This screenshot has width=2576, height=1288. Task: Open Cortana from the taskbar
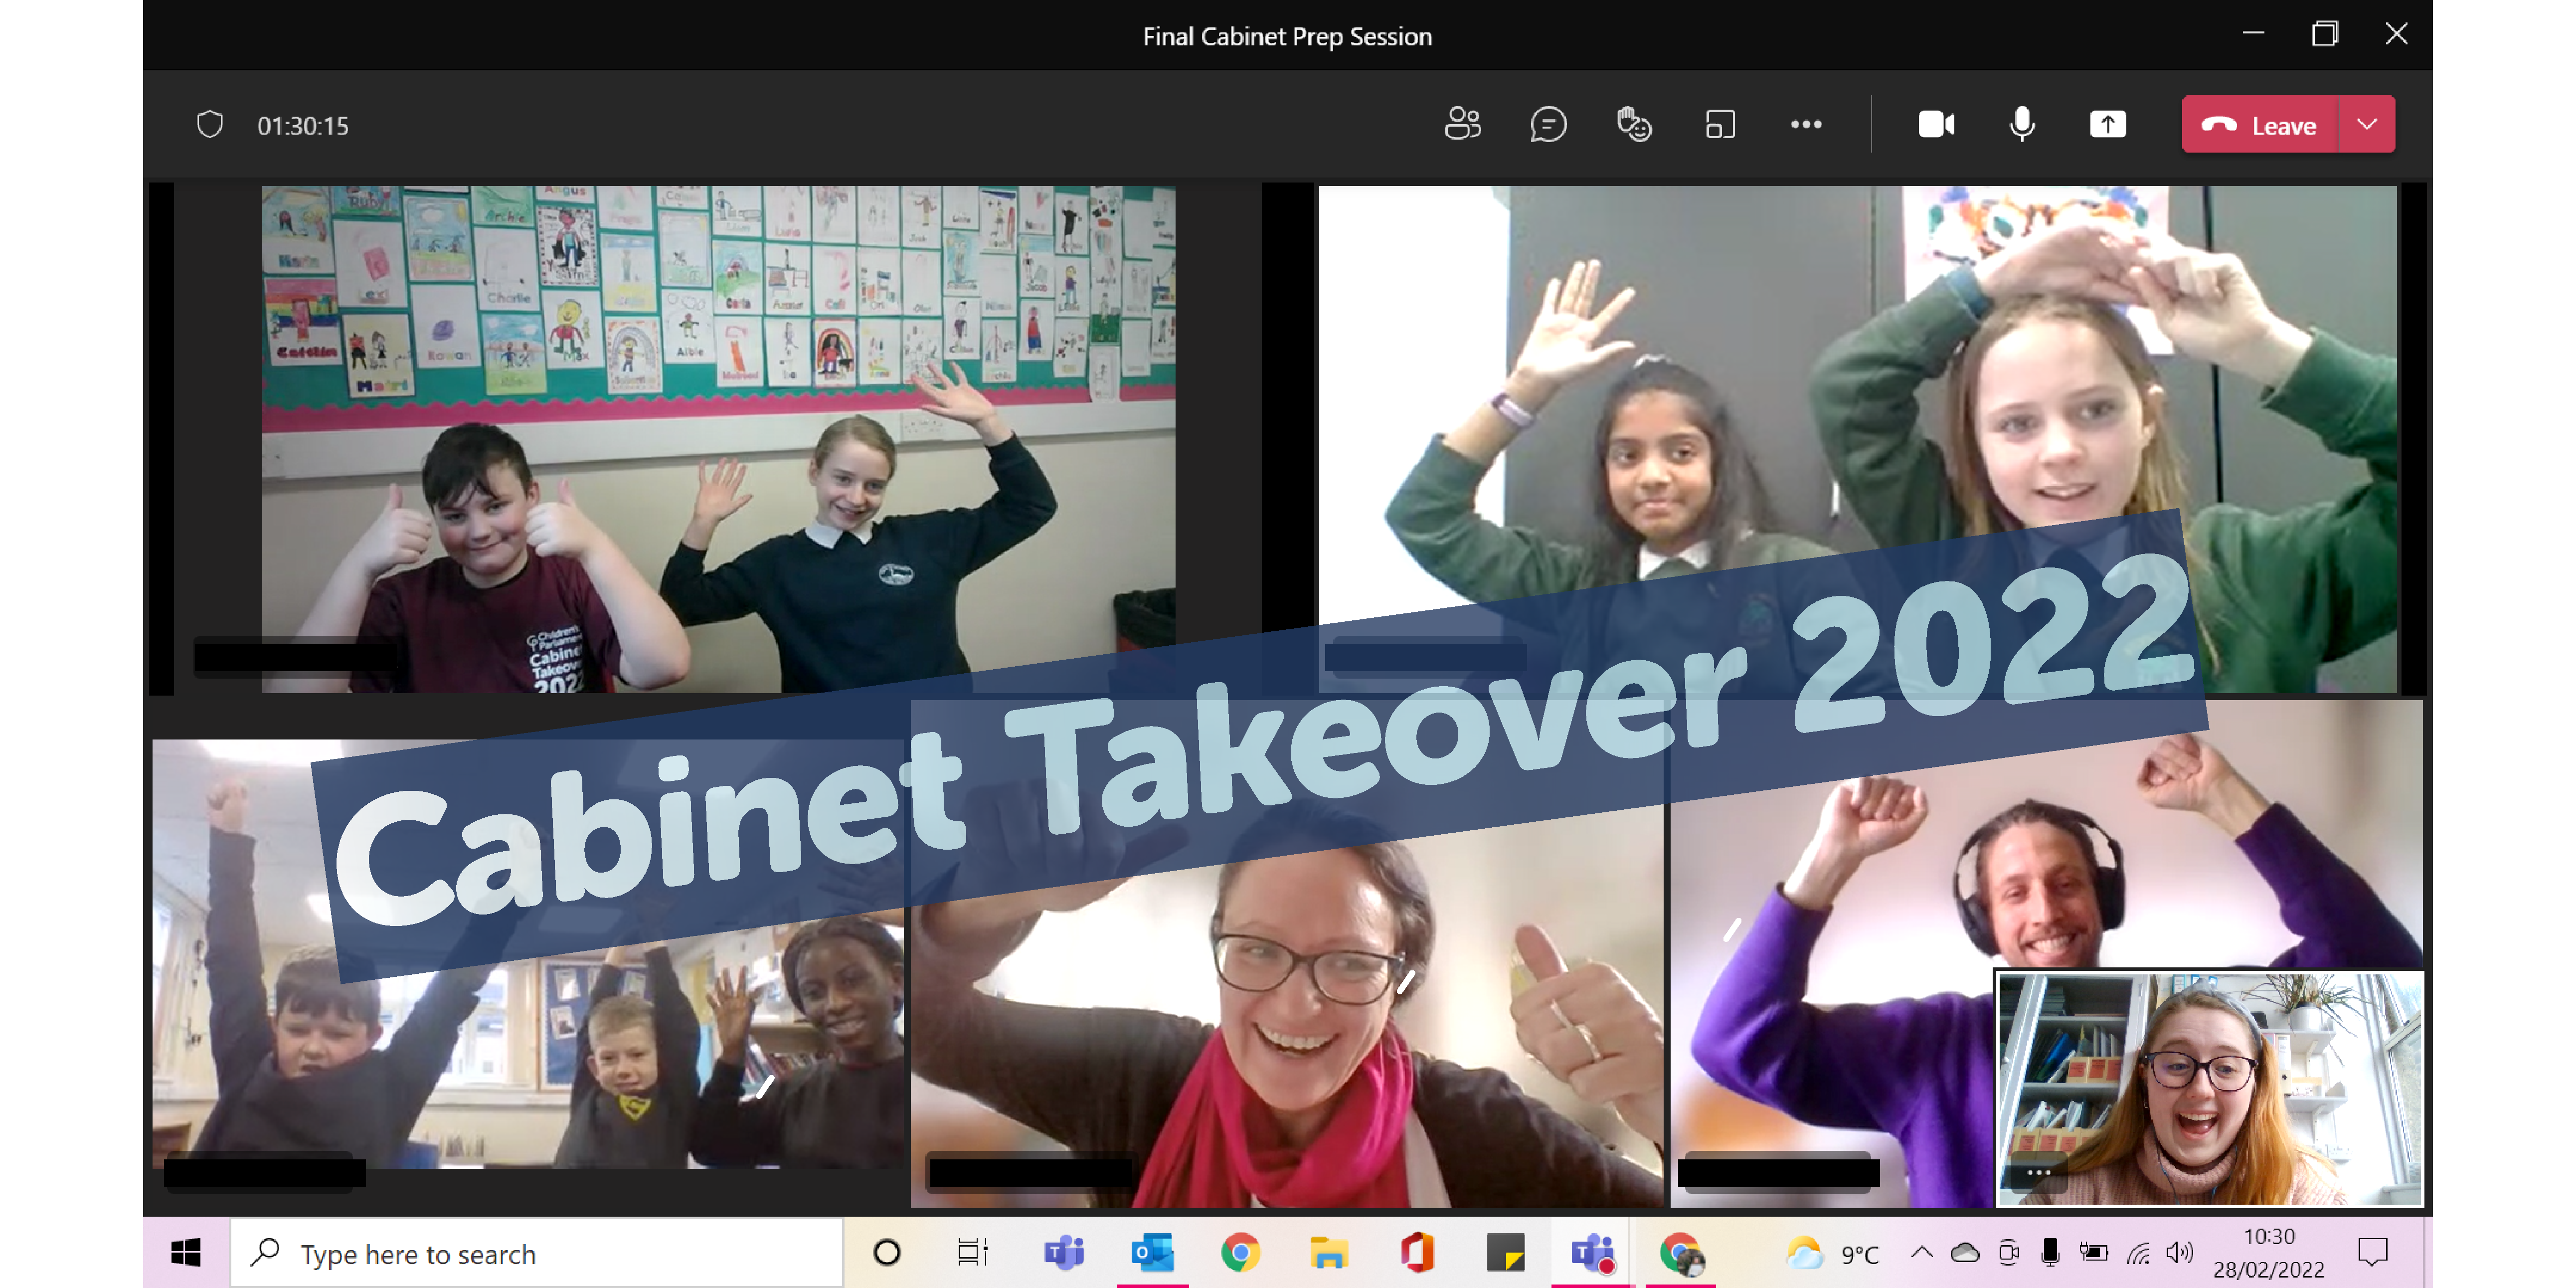pos(886,1253)
